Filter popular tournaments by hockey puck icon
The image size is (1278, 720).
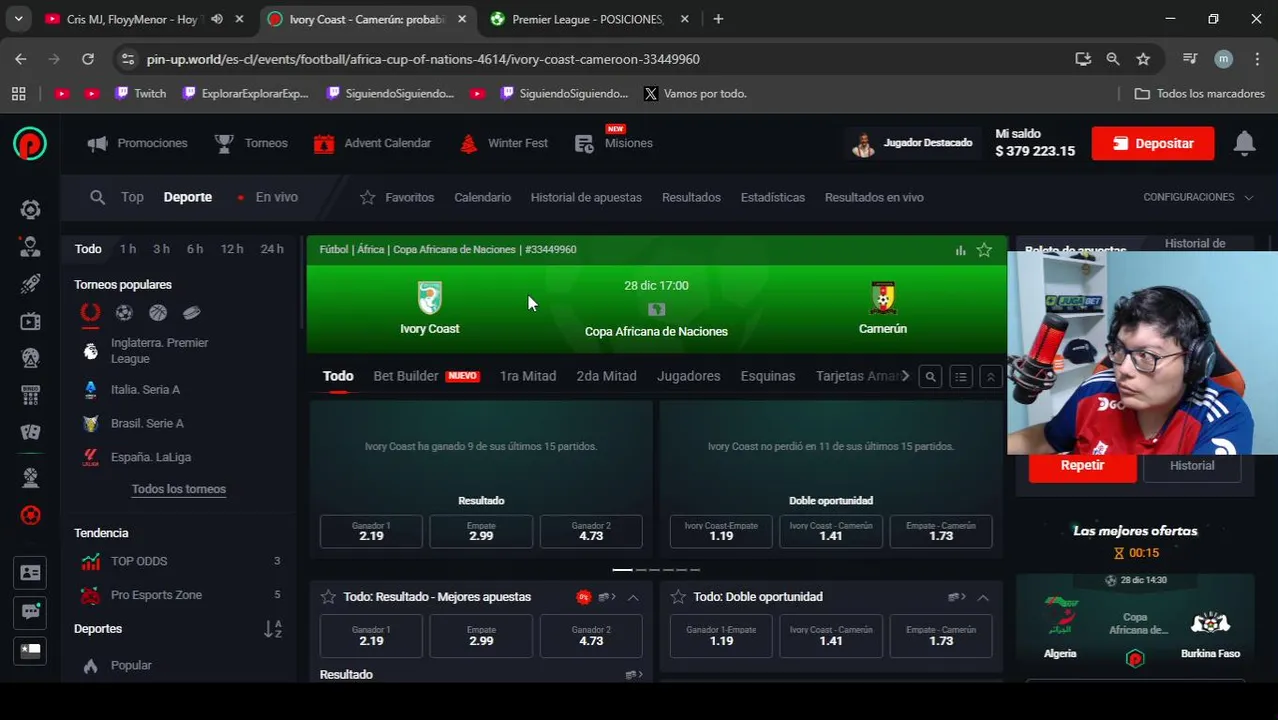click(192, 313)
